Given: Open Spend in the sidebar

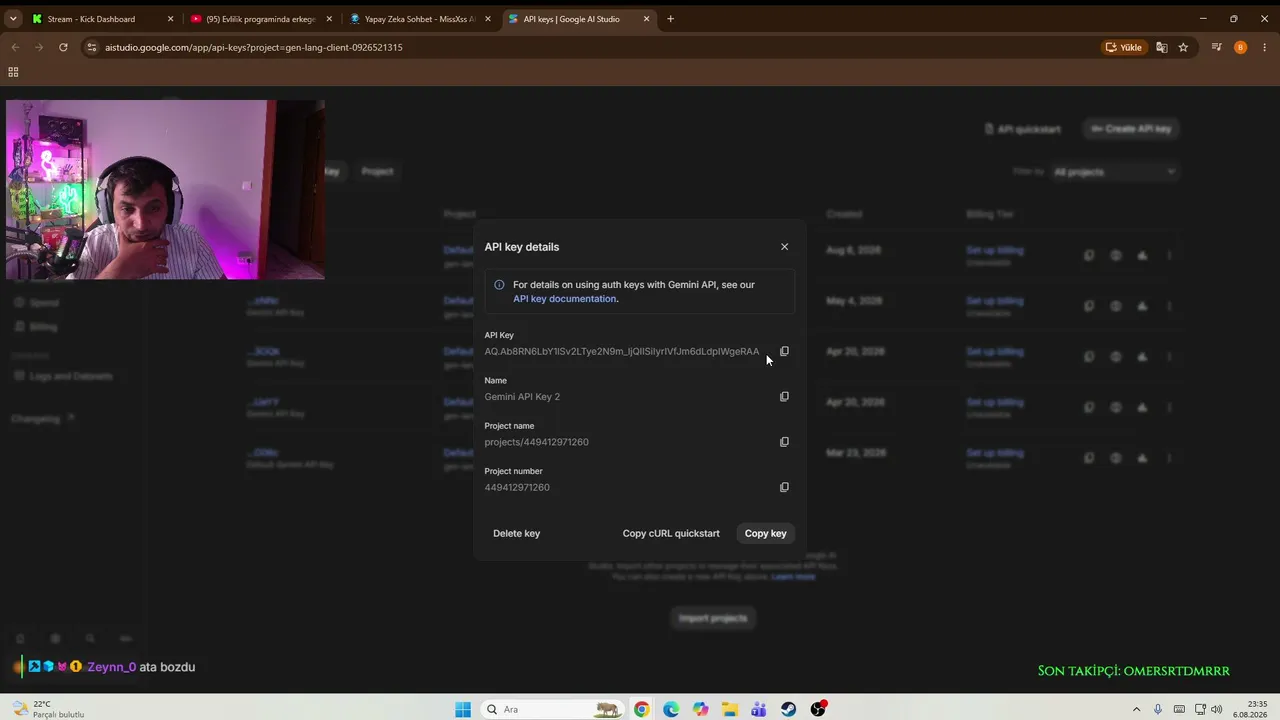Looking at the screenshot, I should (x=37, y=302).
